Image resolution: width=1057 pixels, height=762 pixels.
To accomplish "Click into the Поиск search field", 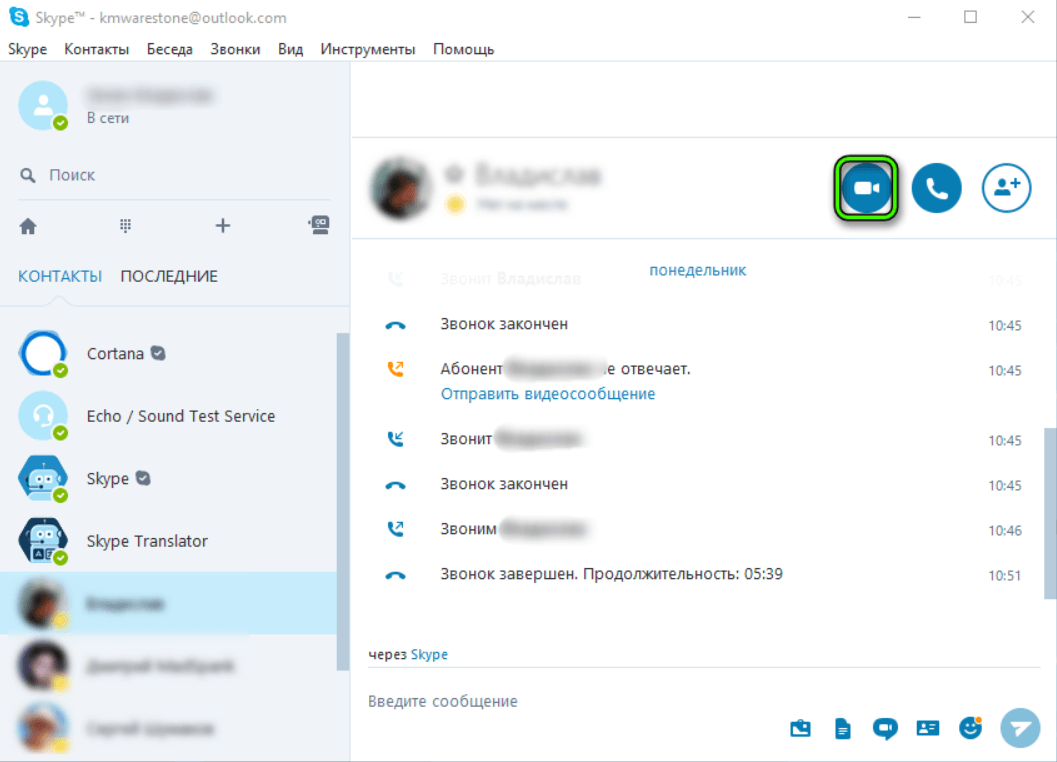I will [x=174, y=175].
